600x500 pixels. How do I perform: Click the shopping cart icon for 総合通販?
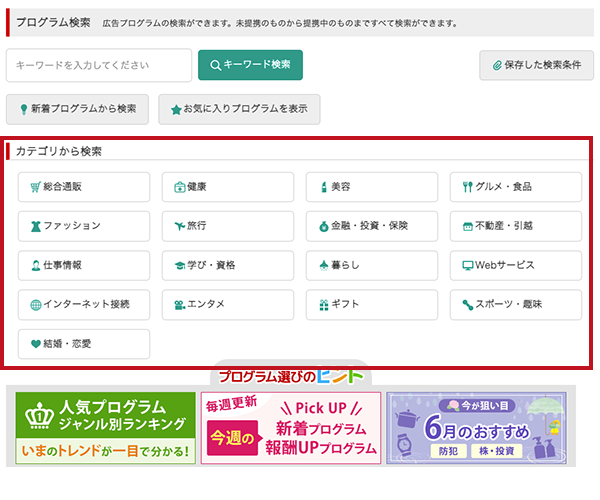coord(36,187)
